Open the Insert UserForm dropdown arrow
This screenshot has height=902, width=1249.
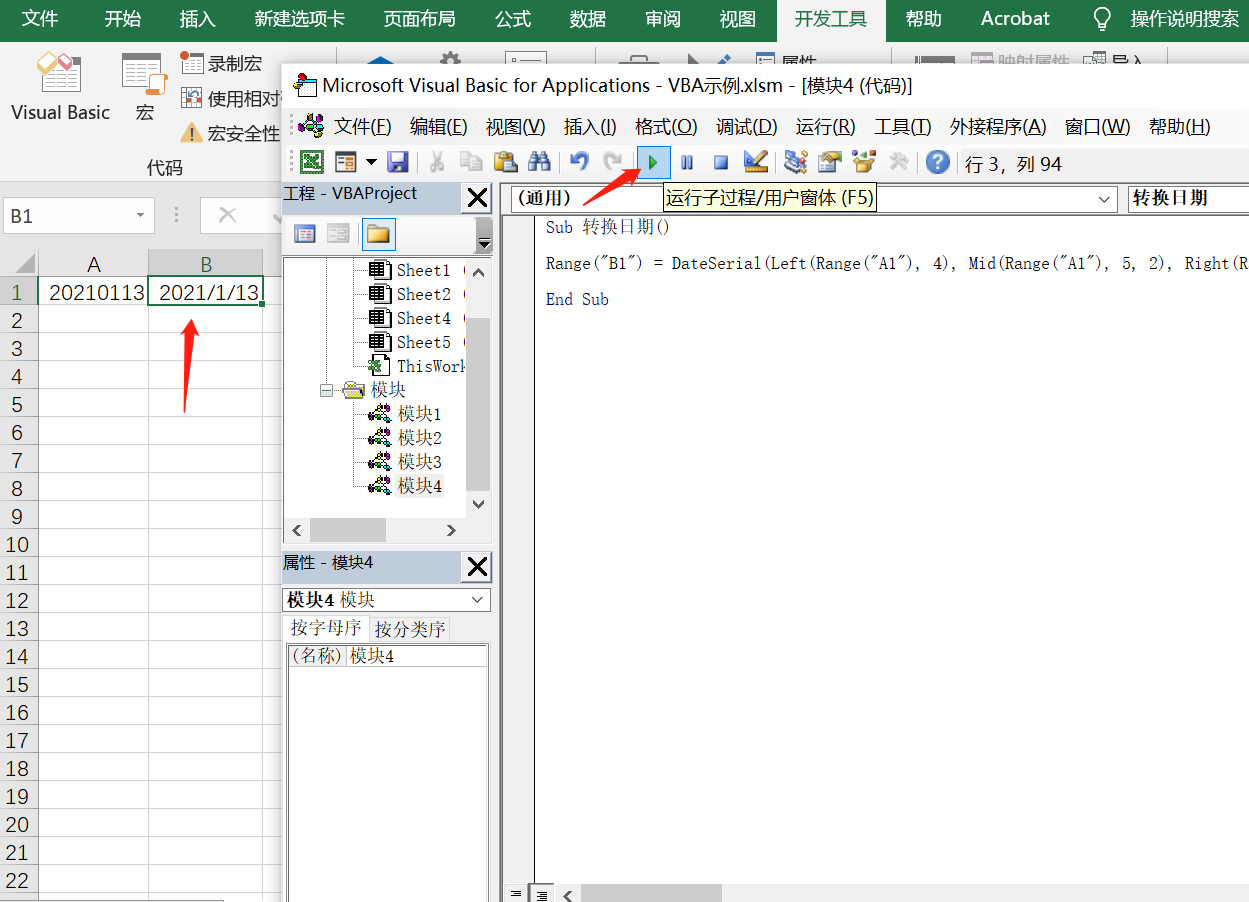371,162
